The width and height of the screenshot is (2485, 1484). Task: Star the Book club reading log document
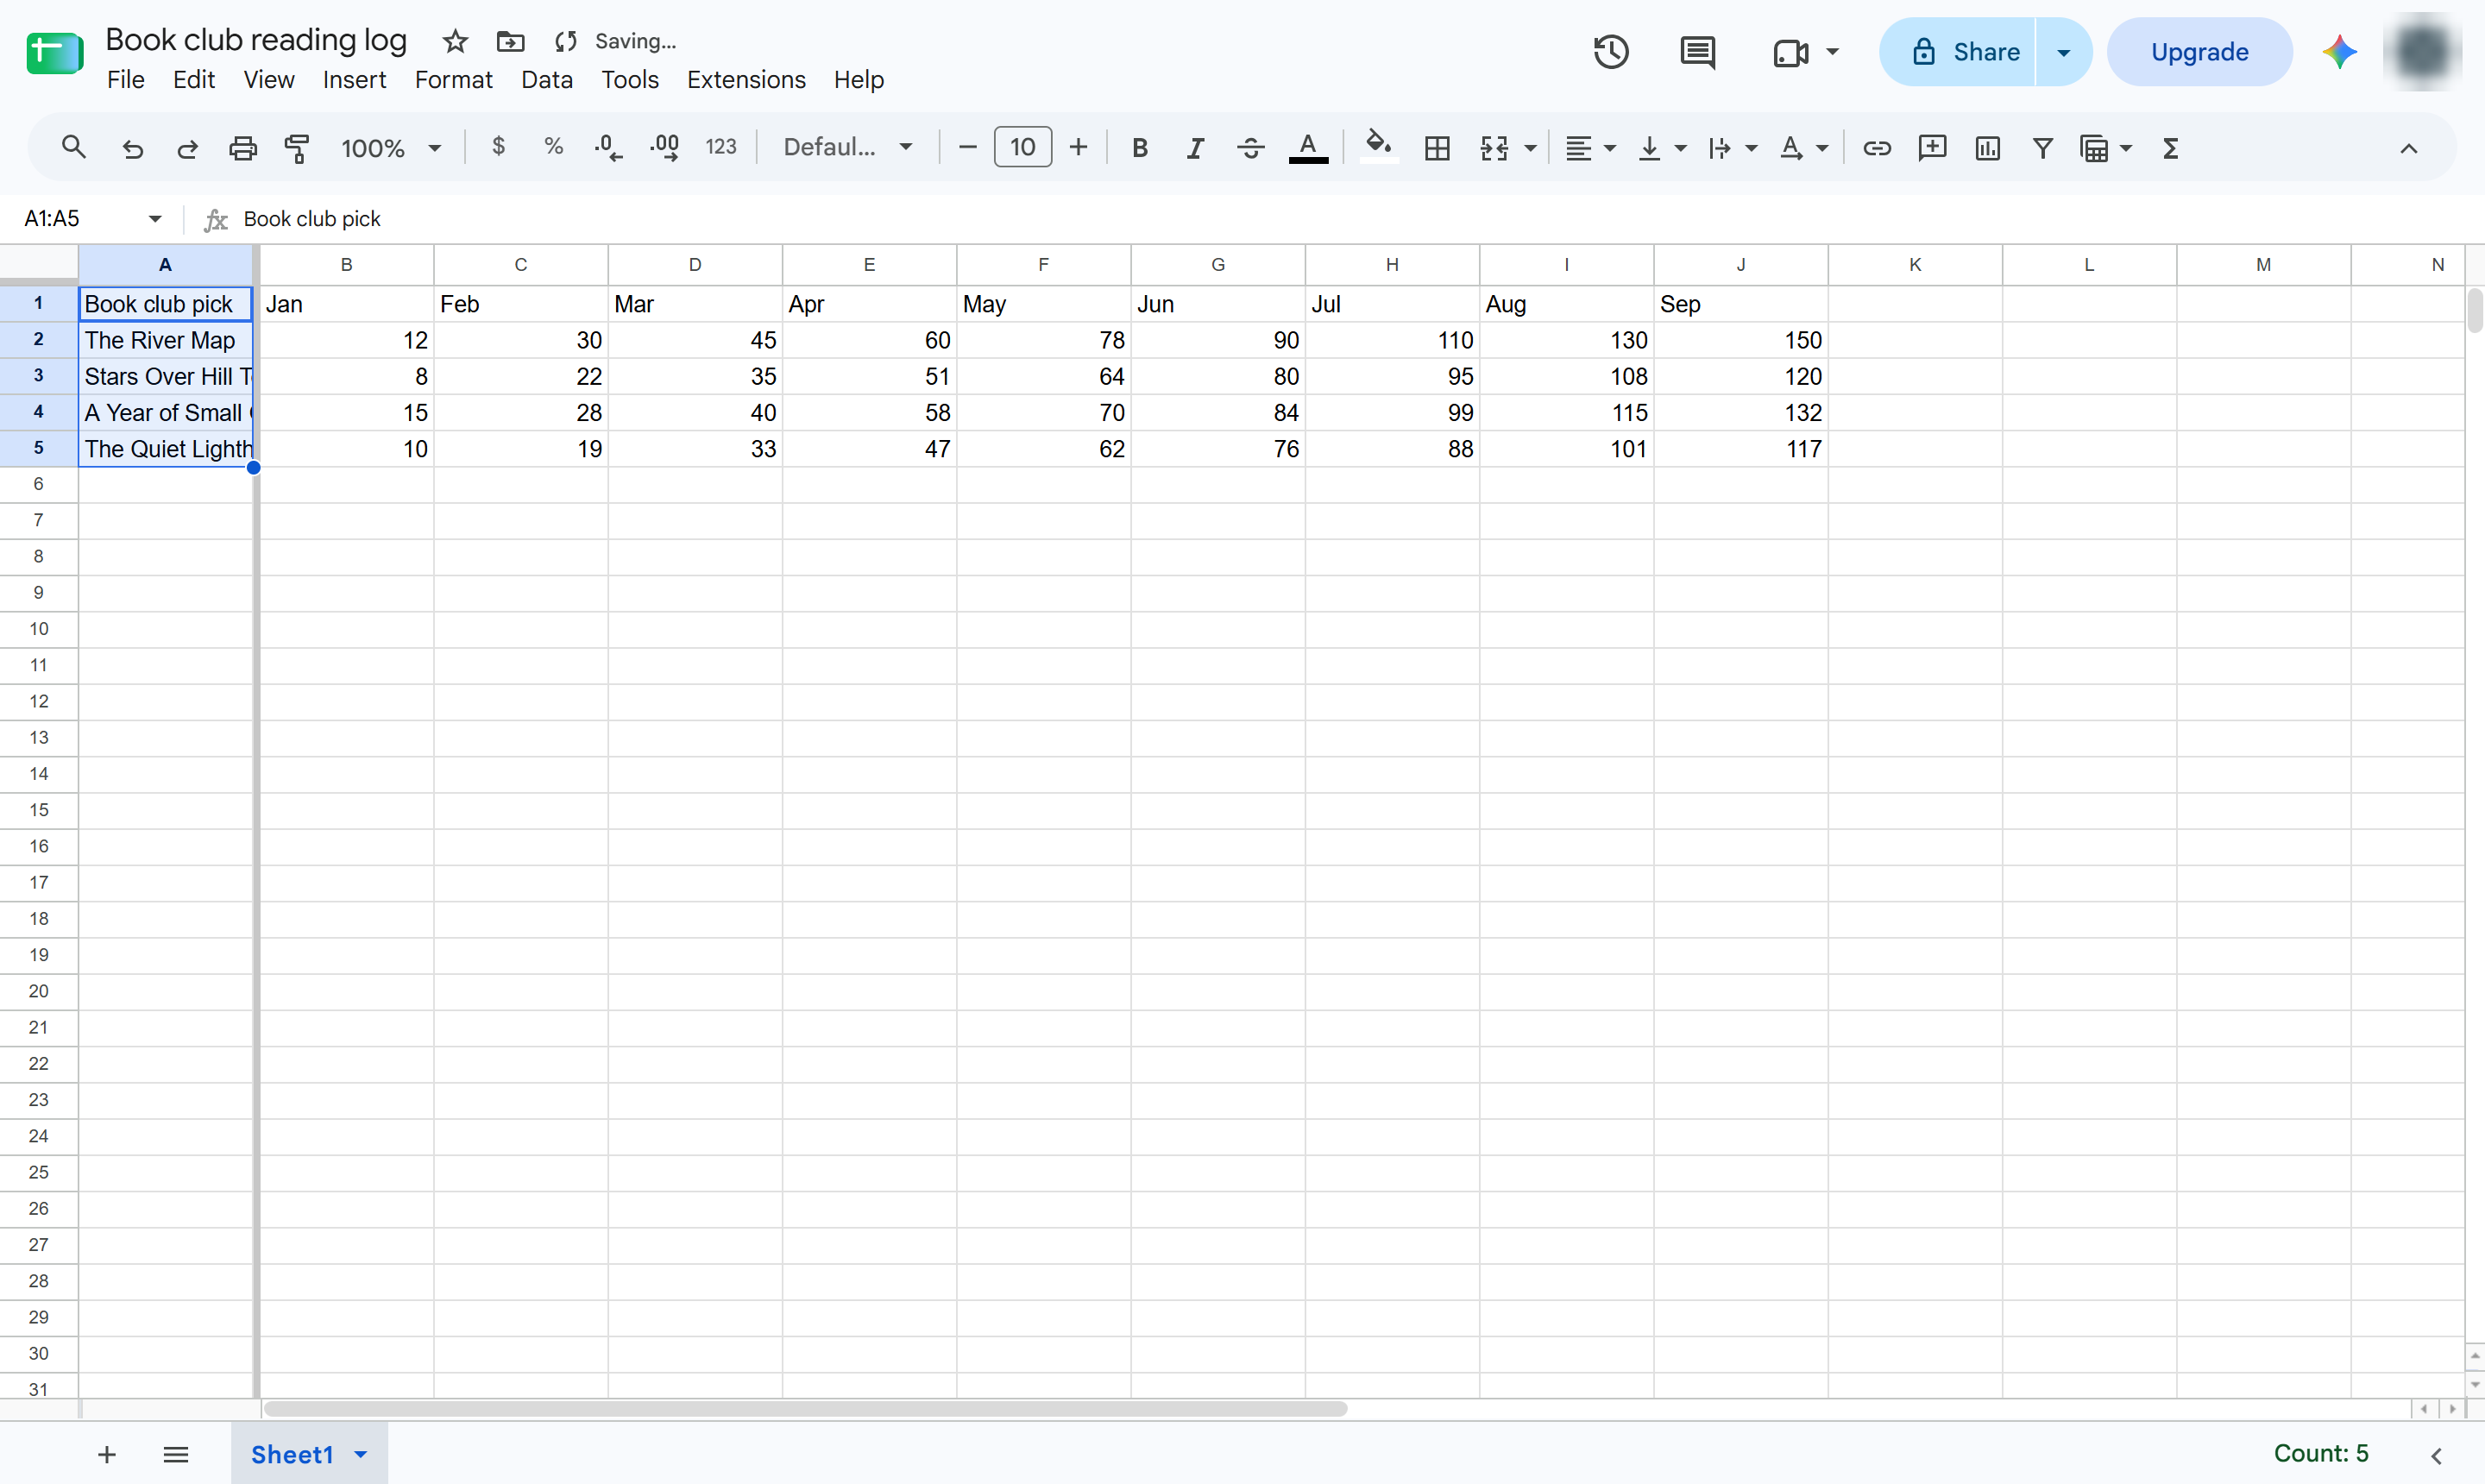(x=455, y=41)
